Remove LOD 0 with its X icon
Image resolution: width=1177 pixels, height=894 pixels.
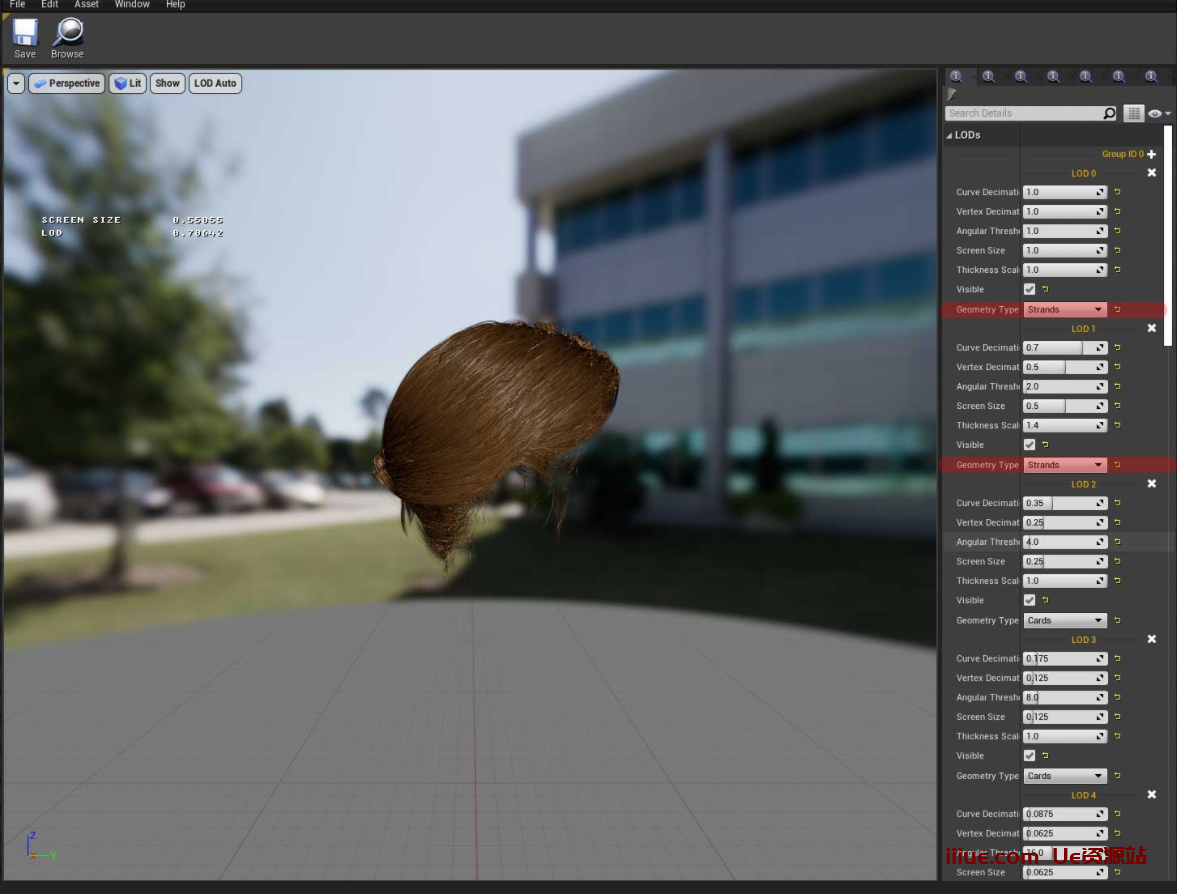1151,173
